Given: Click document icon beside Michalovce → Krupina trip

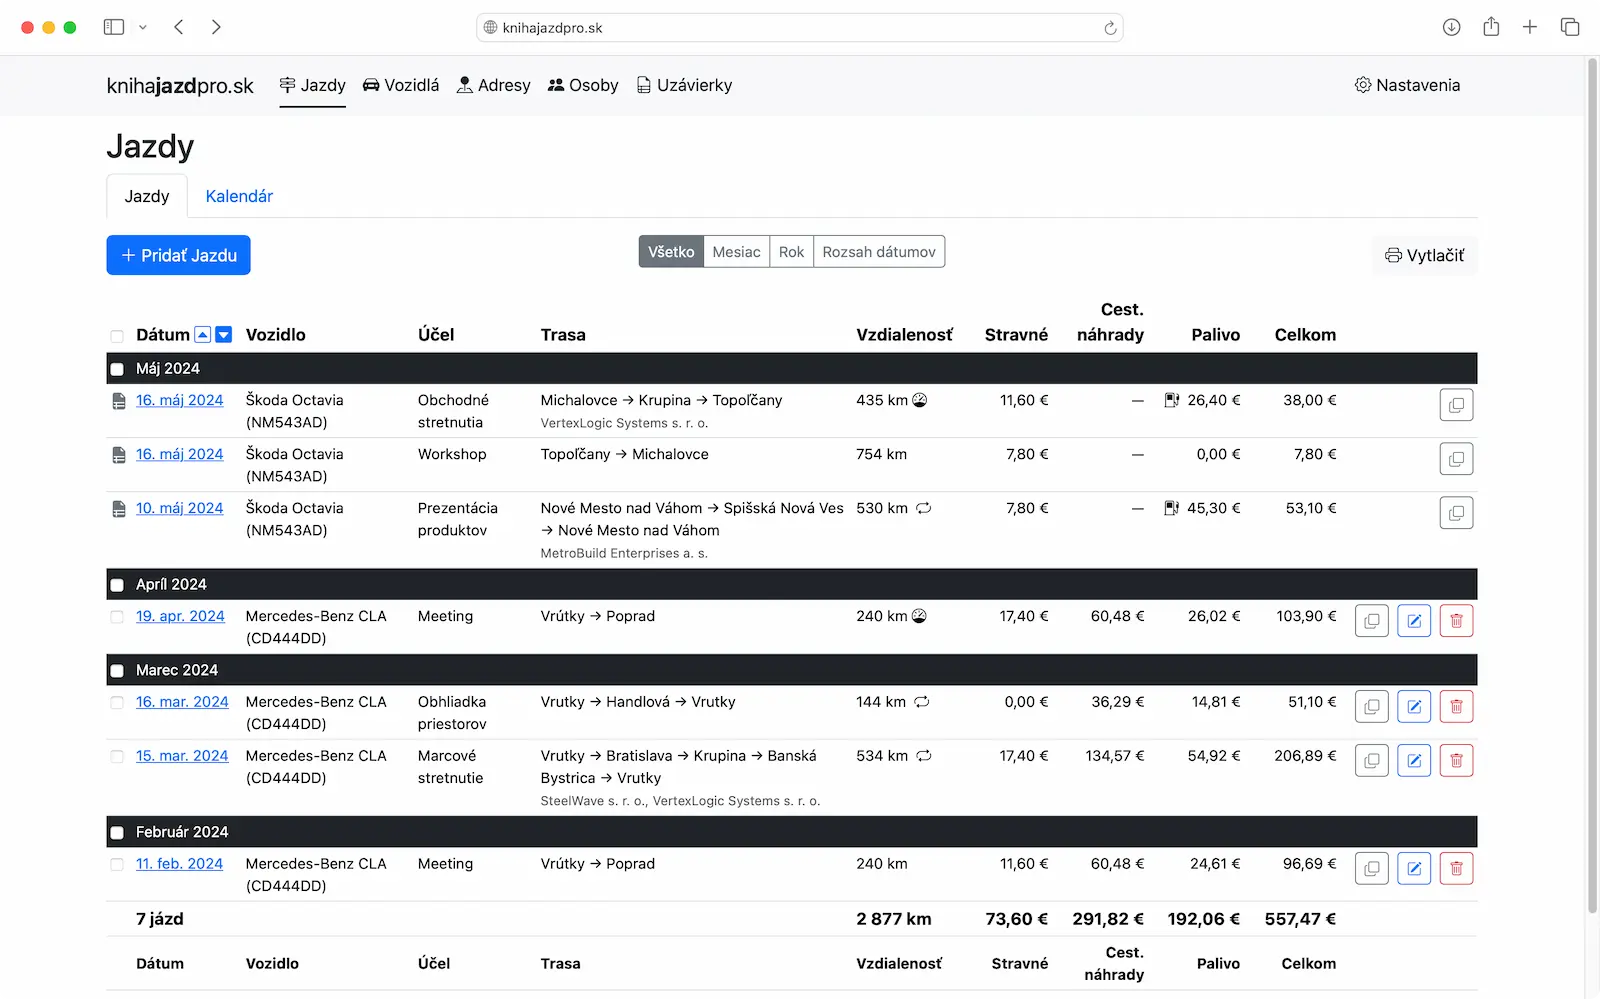Looking at the screenshot, I should pos(119,401).
